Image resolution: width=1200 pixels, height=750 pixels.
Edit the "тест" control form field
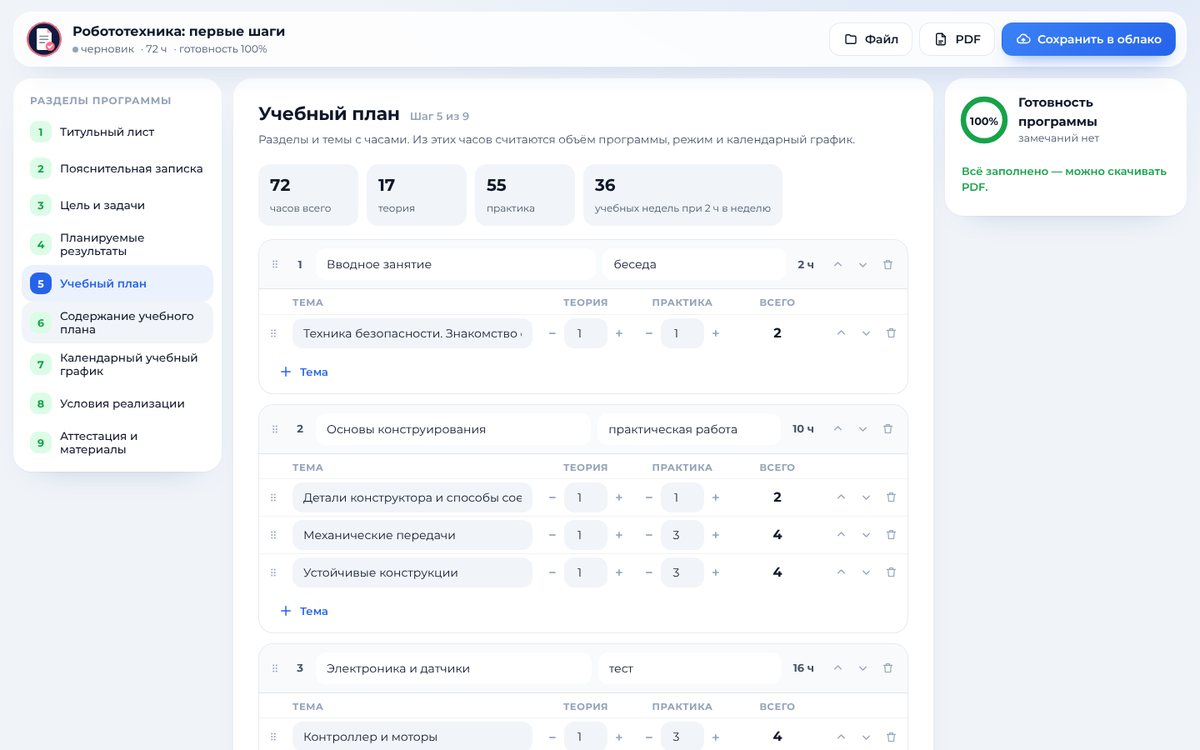pyautogui.click(x=689, y=668)
